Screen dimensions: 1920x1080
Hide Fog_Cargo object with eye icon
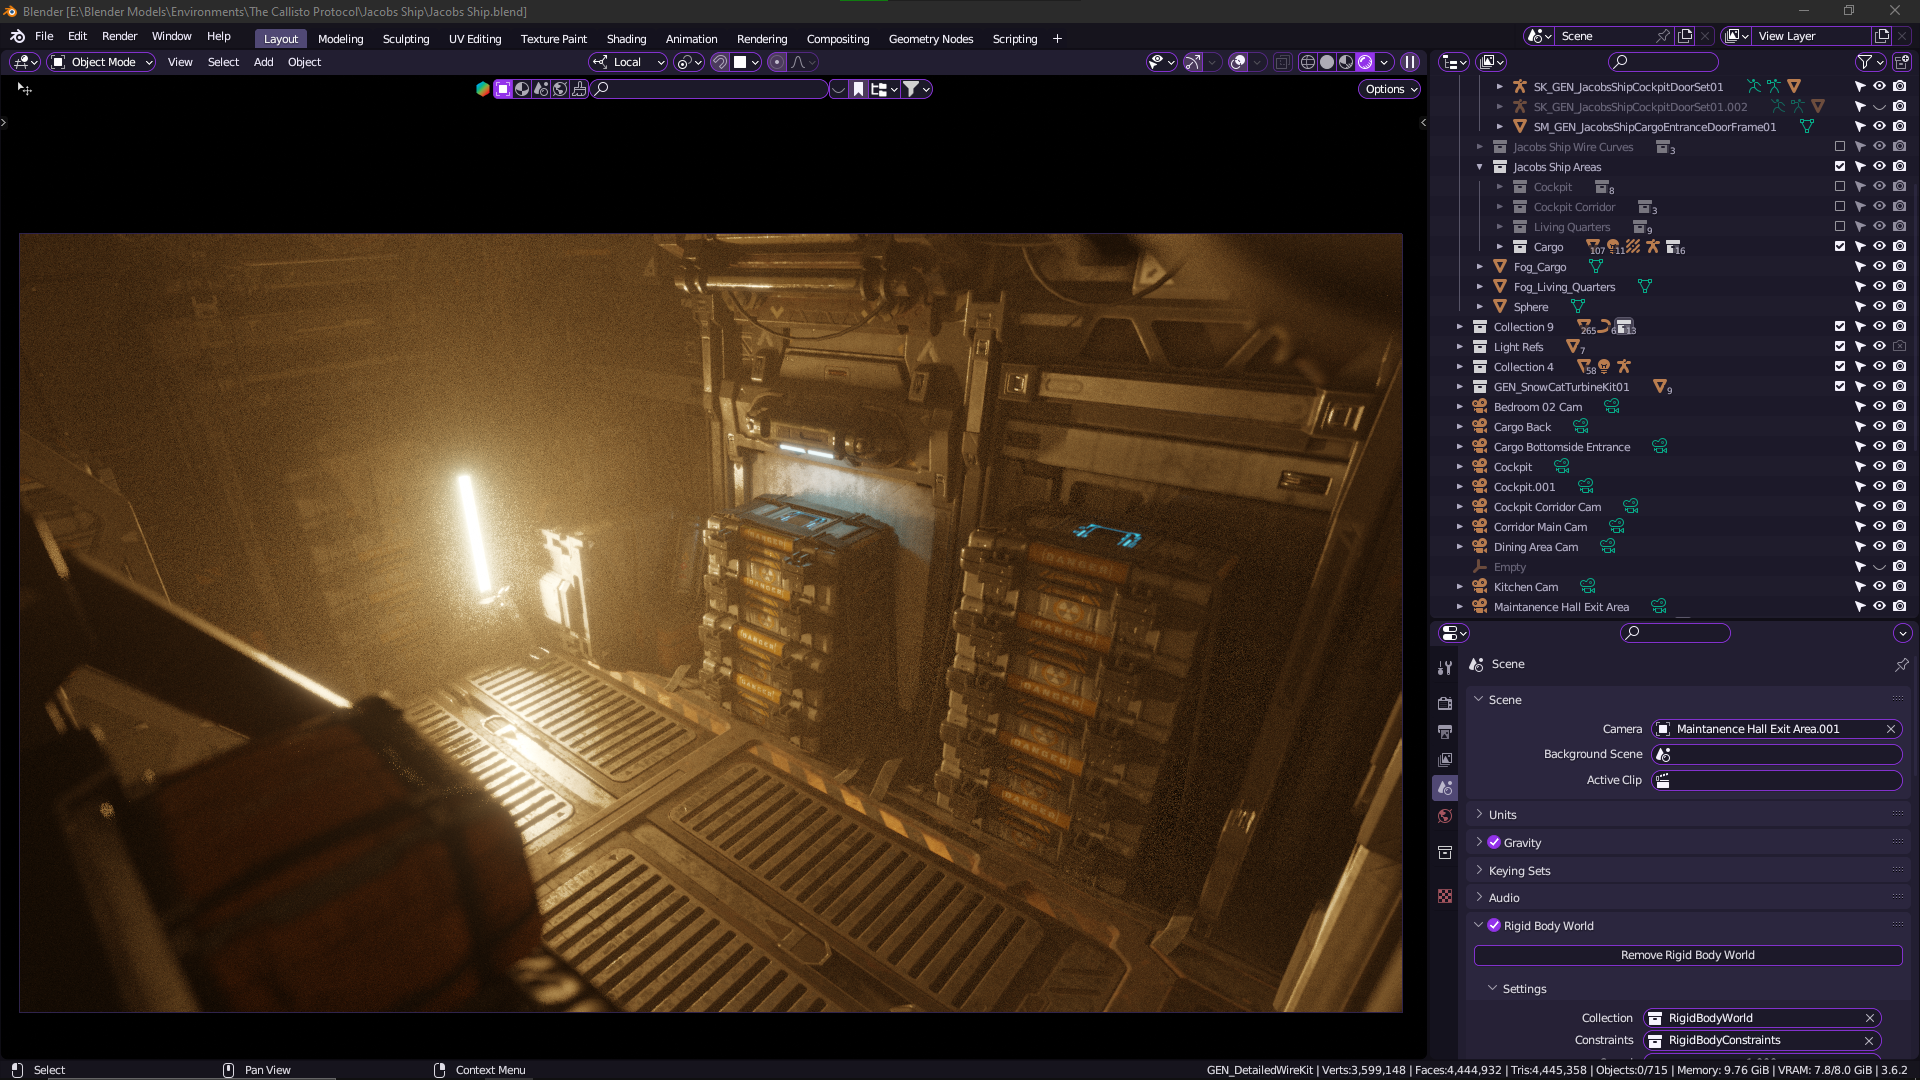[x=1879, y=267]
